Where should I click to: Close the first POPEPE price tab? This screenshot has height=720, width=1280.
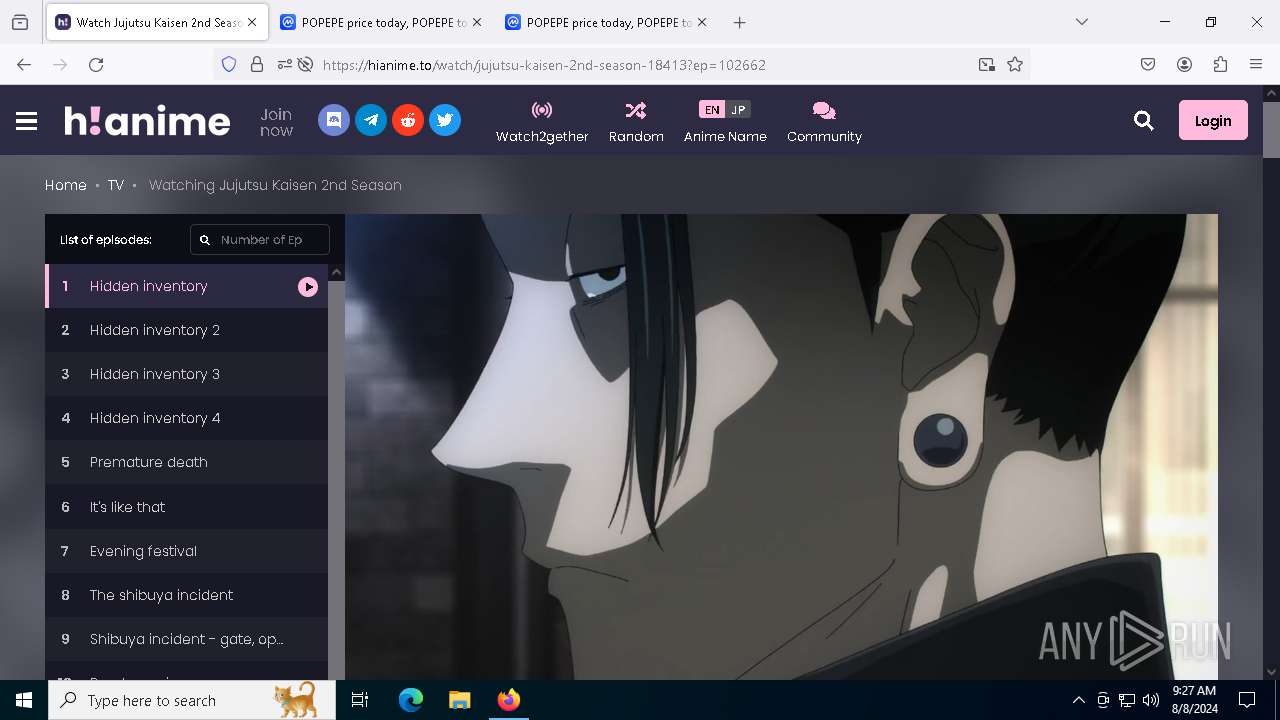[476, 22]
